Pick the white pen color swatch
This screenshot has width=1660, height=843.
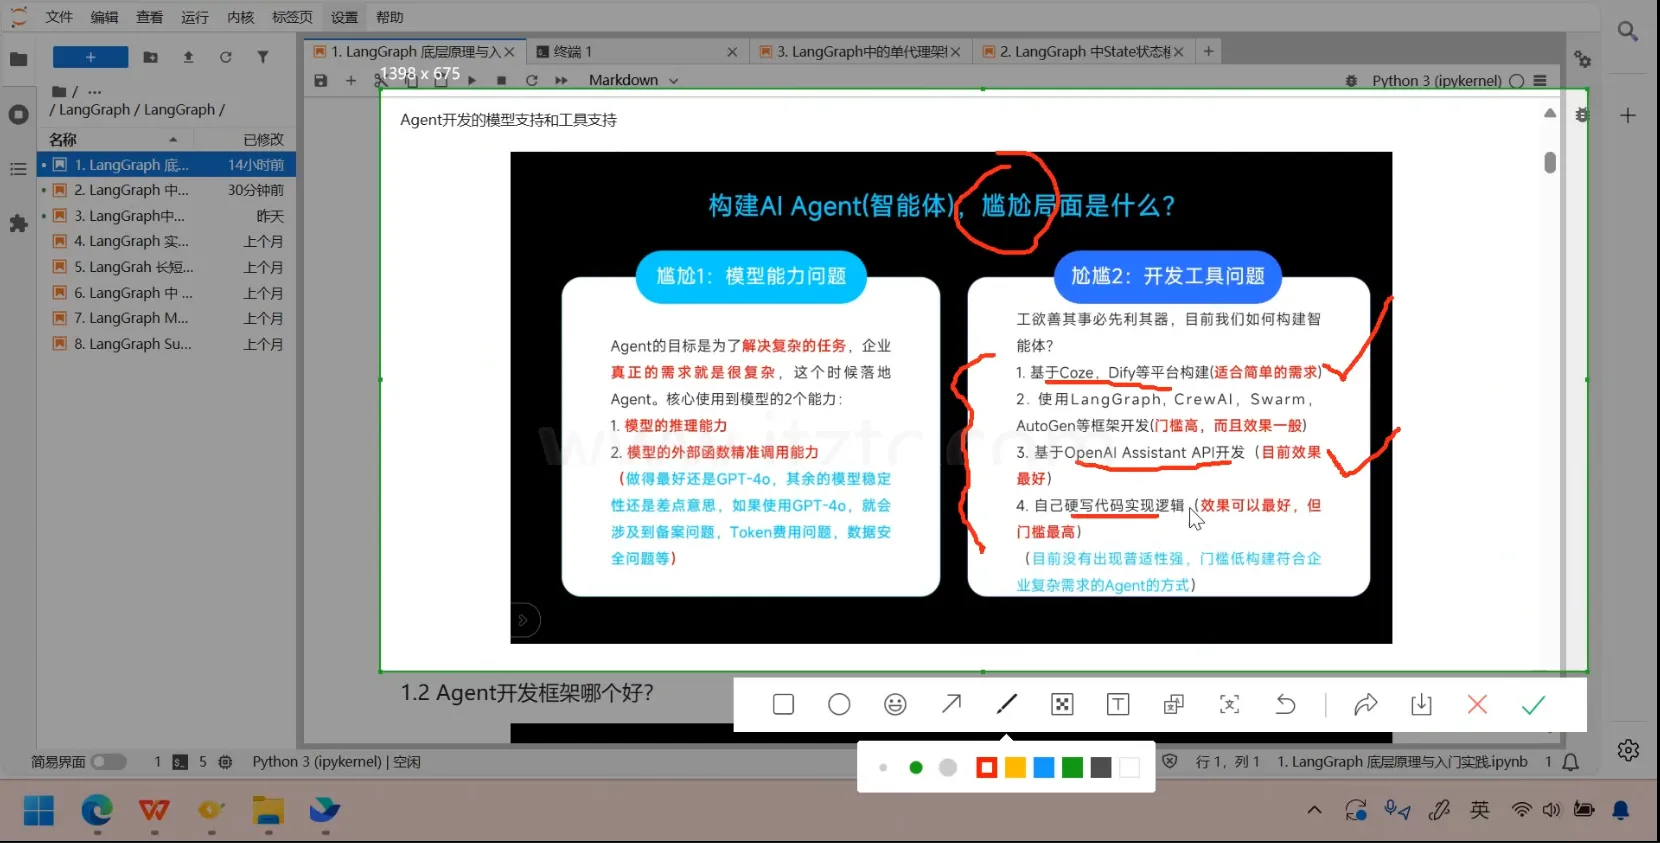1130,767
